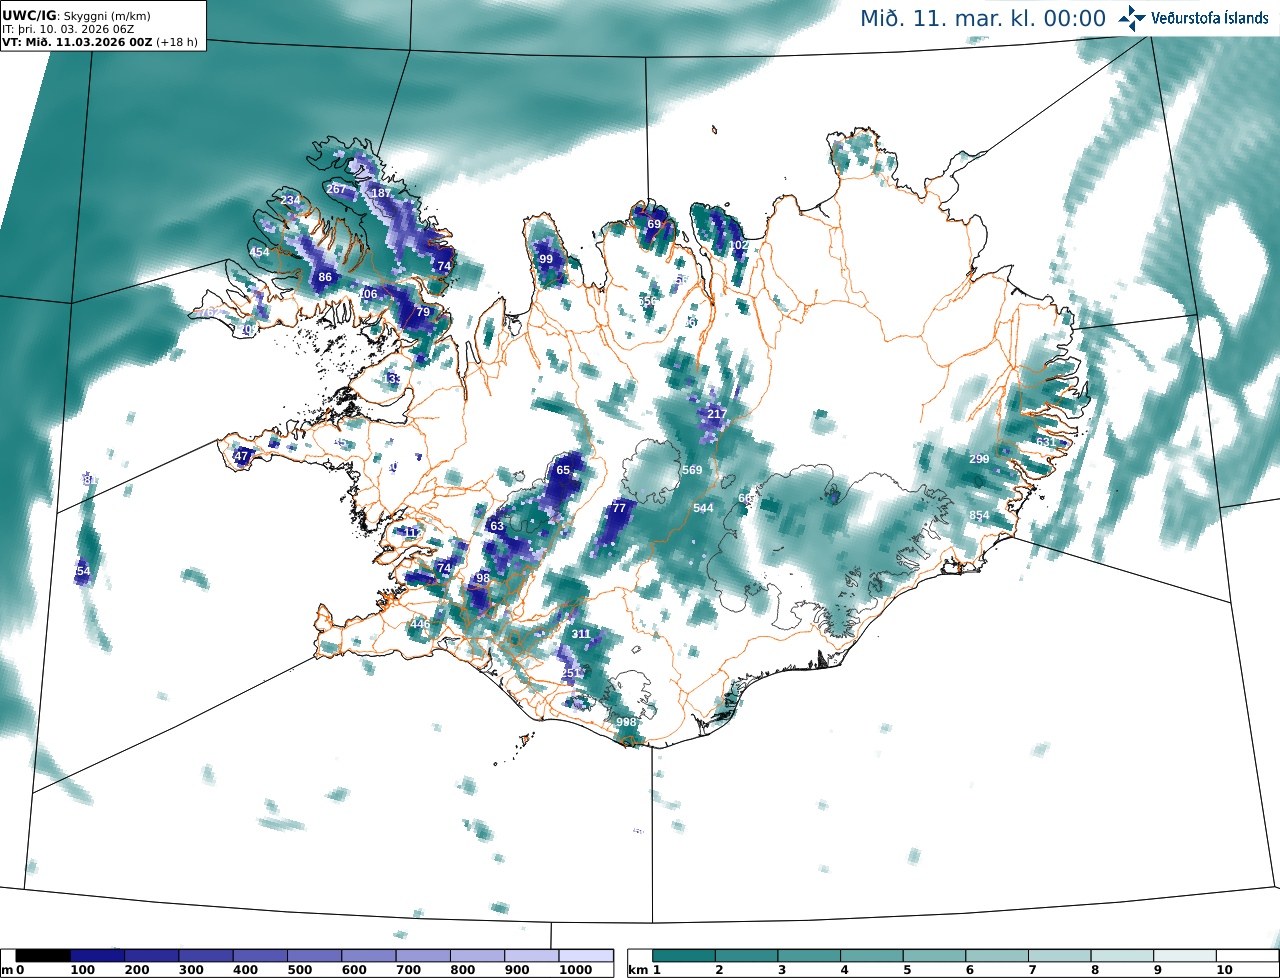The width and height of the screenshot is (1280, 978).
Task: Click the 300–400 m legend color swatch
Action: tap(206, 957)
